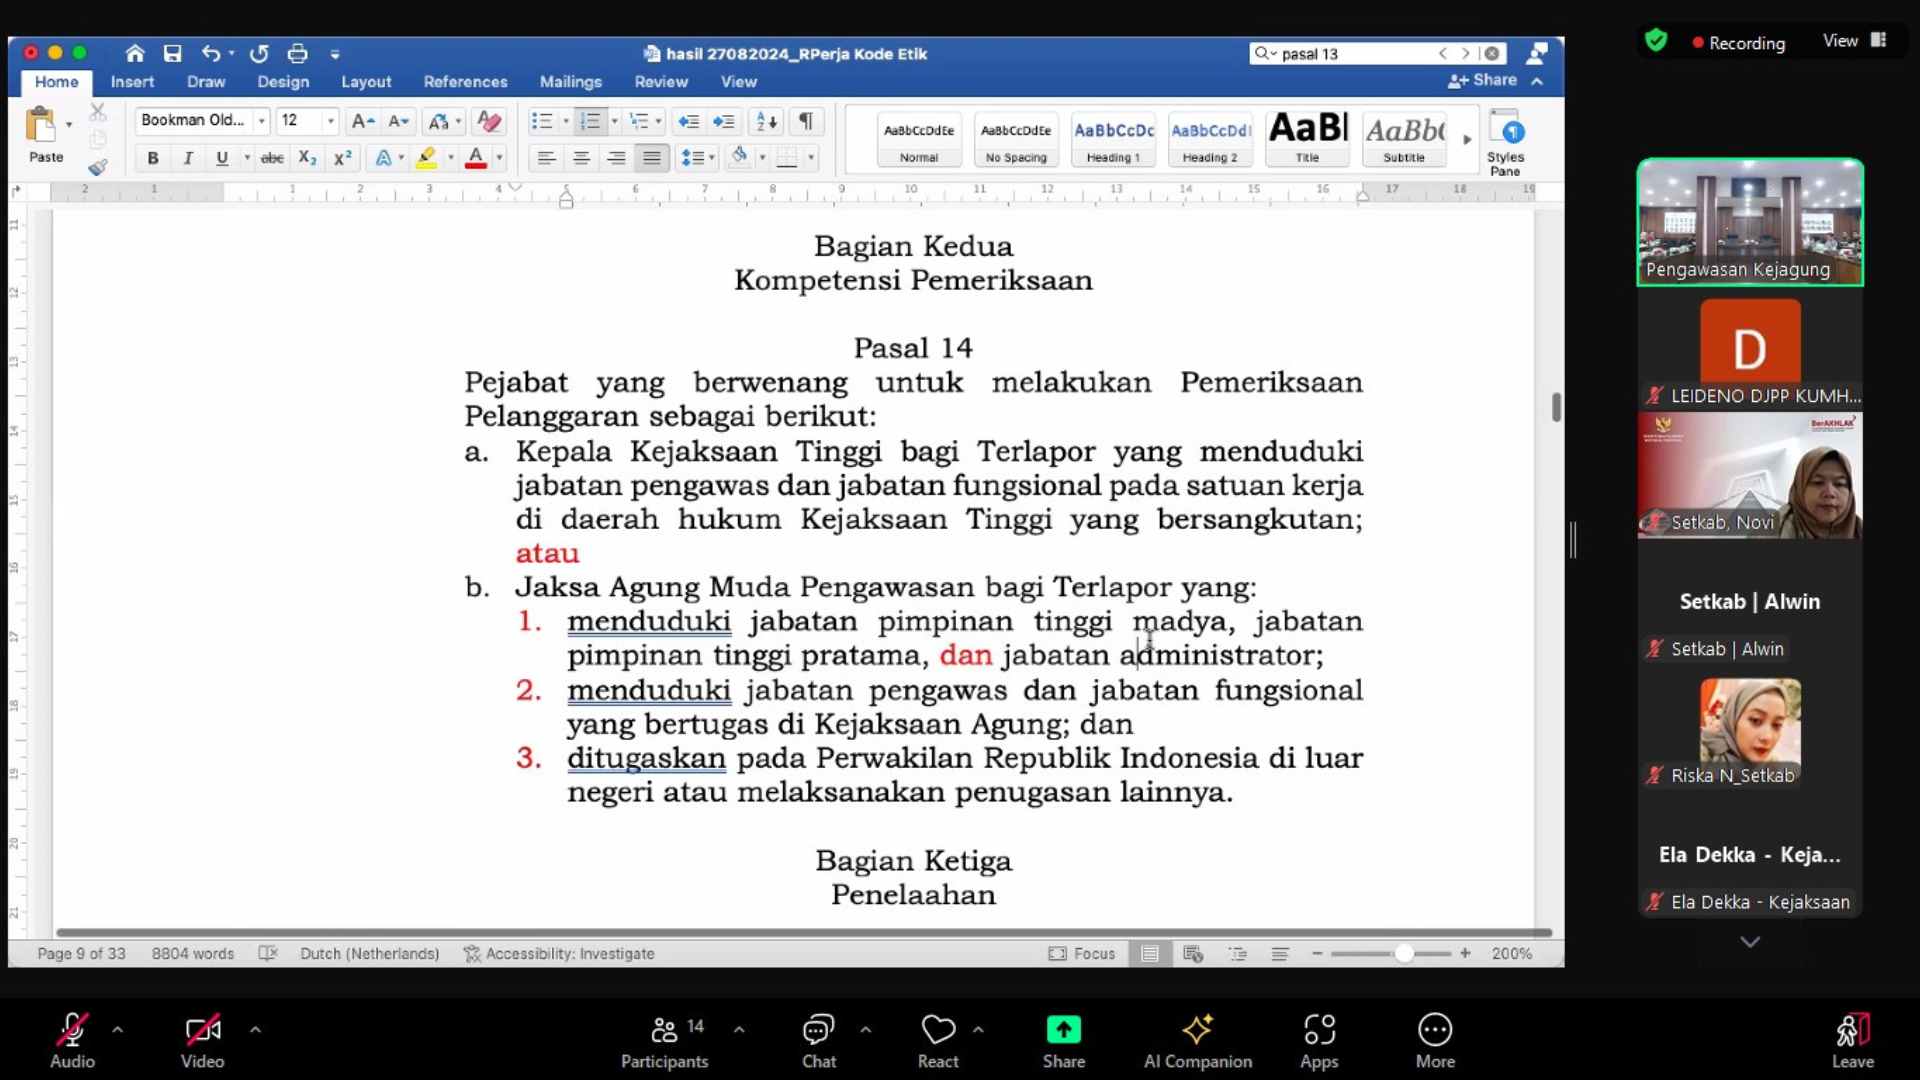Click the Word Home icon in title bar
The width and height of the screenshot is (1920, 1080).
135,53
